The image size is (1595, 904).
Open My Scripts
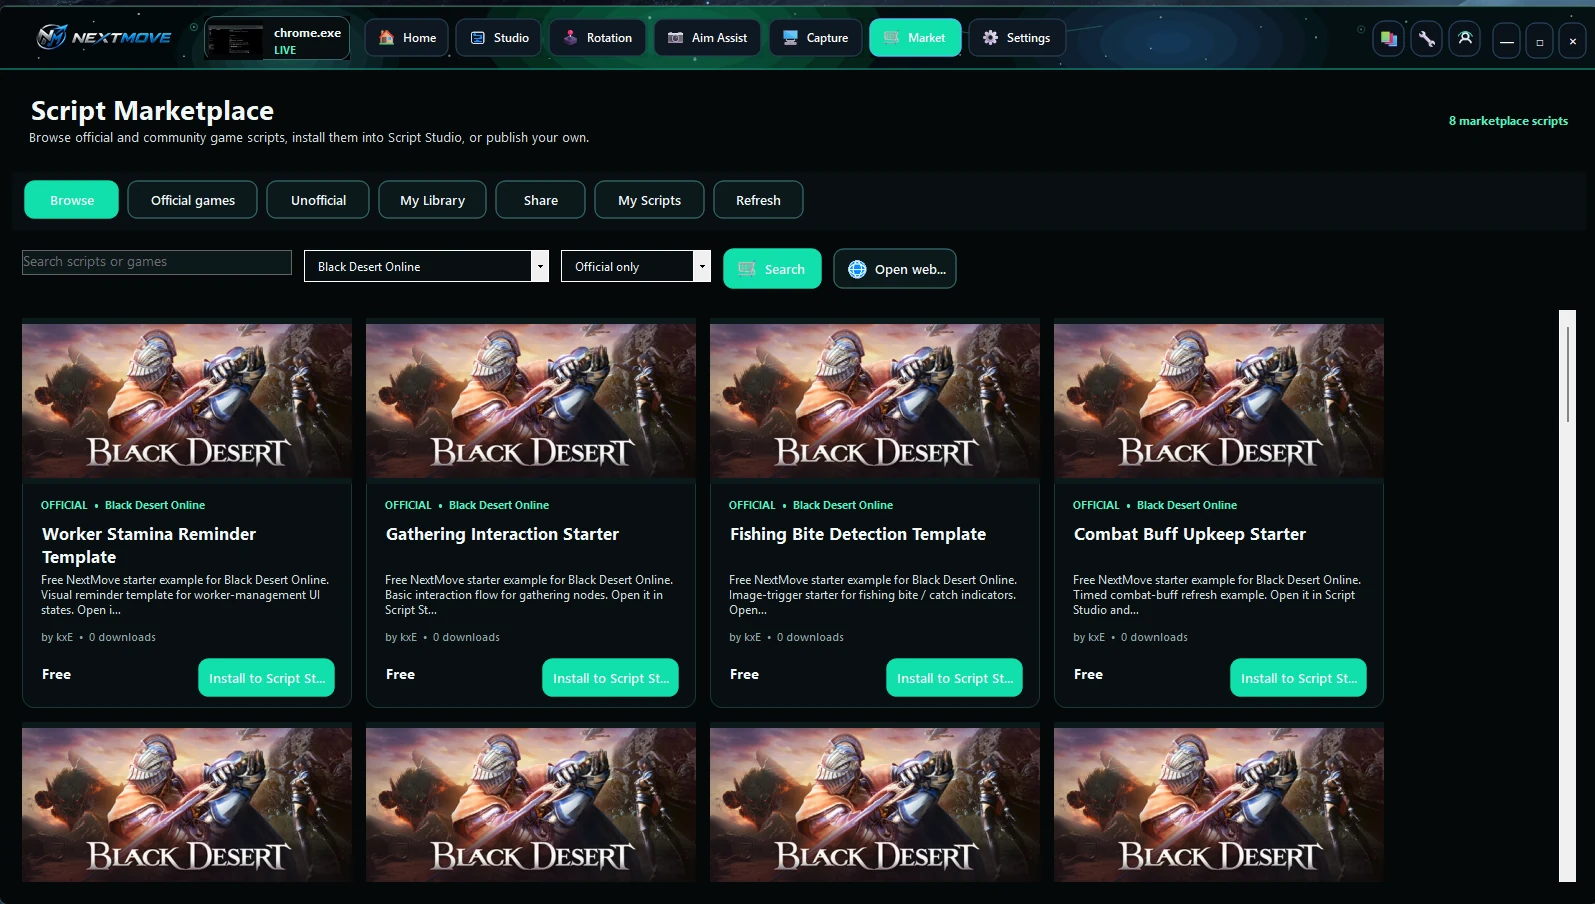[x=650, y=200]
